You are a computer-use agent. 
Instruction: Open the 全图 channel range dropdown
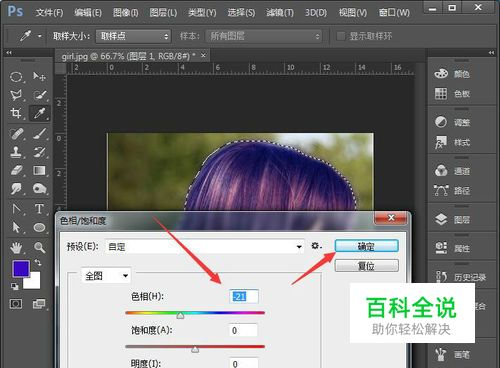tap(106, 276)
